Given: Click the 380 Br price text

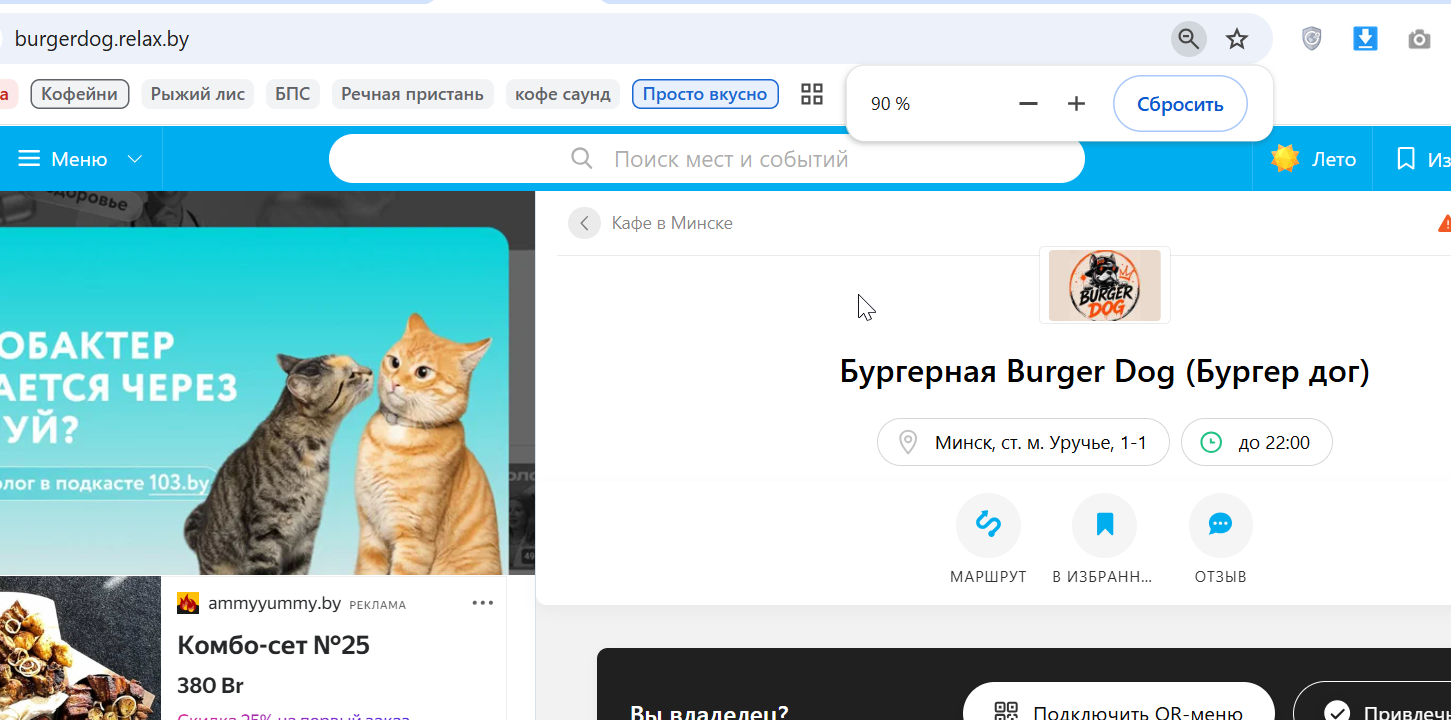Looking at the screenshot, I should tap(210, 686).
